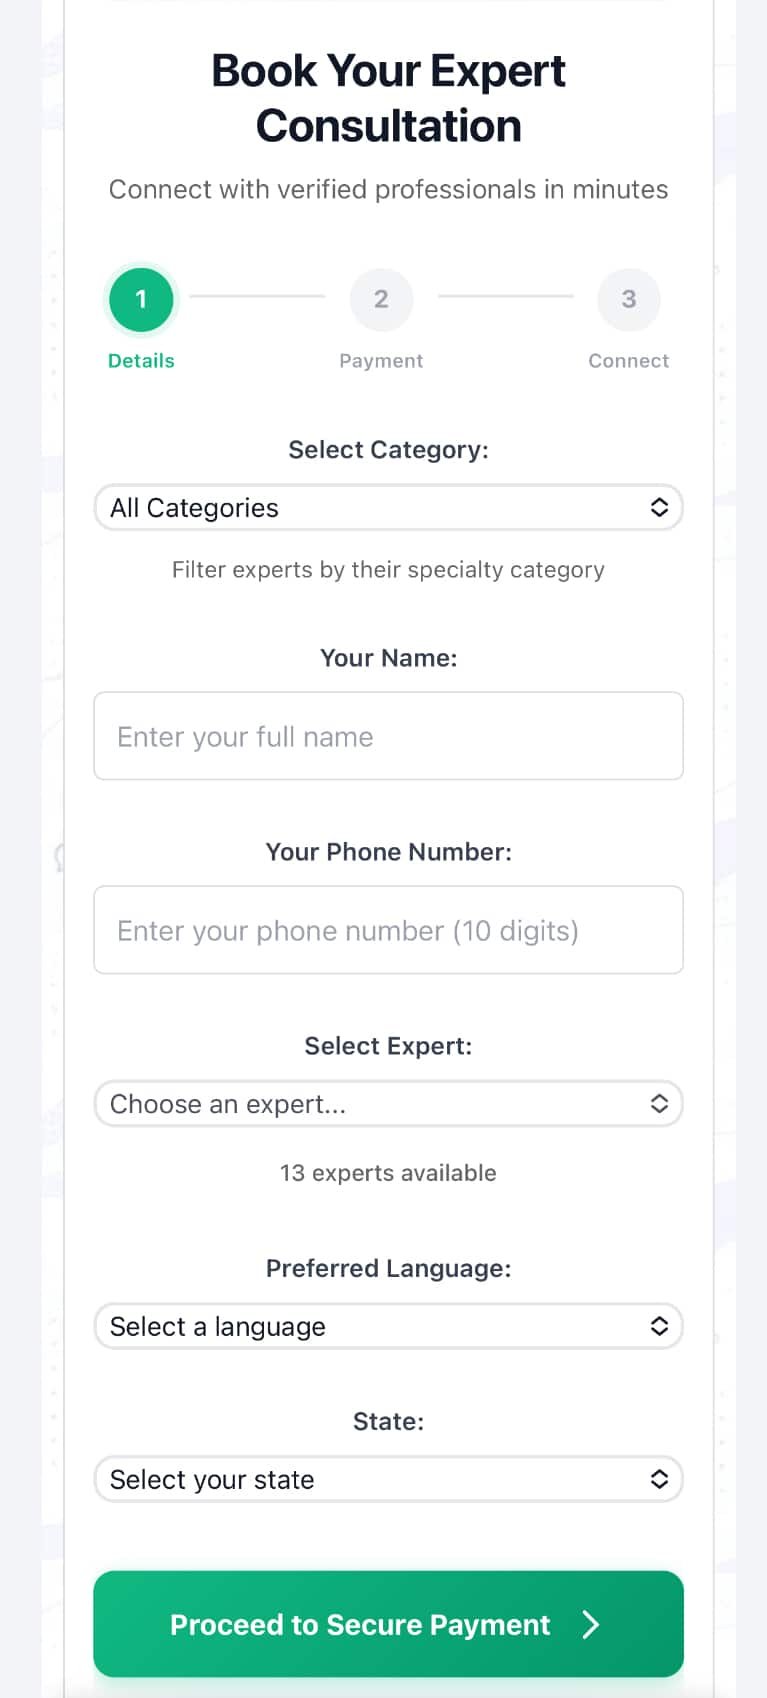Screen dimensions: 767x1698
Task: Click the chevron icon beside Choose an expert
Action: point(659,1103)
